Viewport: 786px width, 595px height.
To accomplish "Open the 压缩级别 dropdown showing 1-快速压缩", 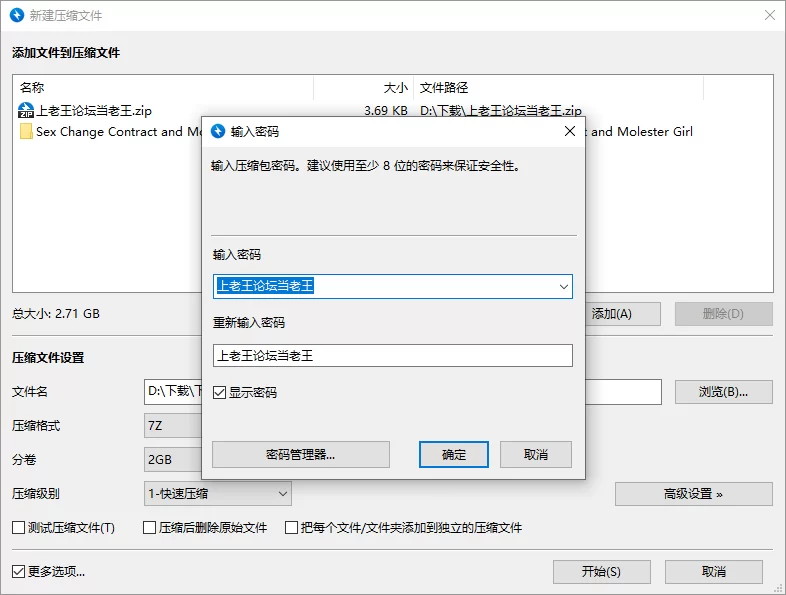I will tap(218, 494).
